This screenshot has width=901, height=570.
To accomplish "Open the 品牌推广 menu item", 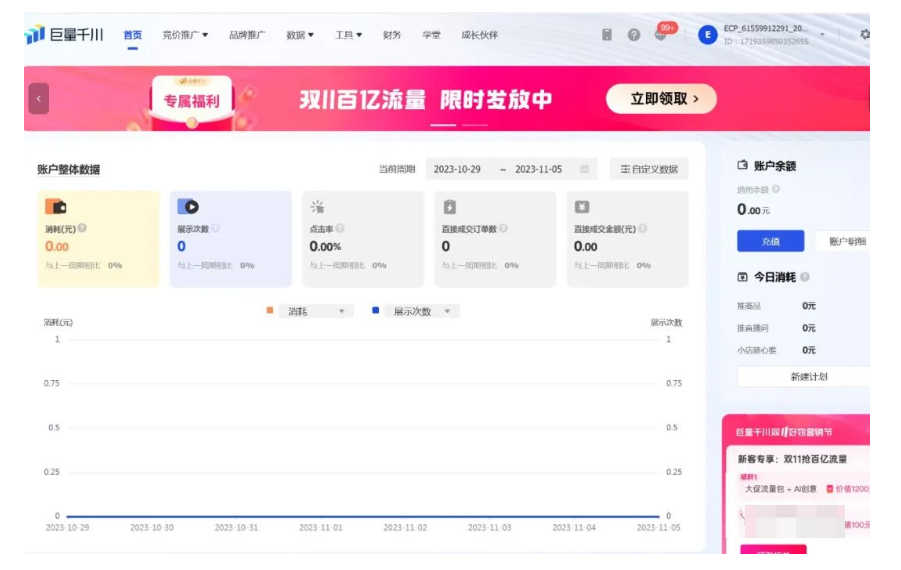I will [x=247, y=35].
